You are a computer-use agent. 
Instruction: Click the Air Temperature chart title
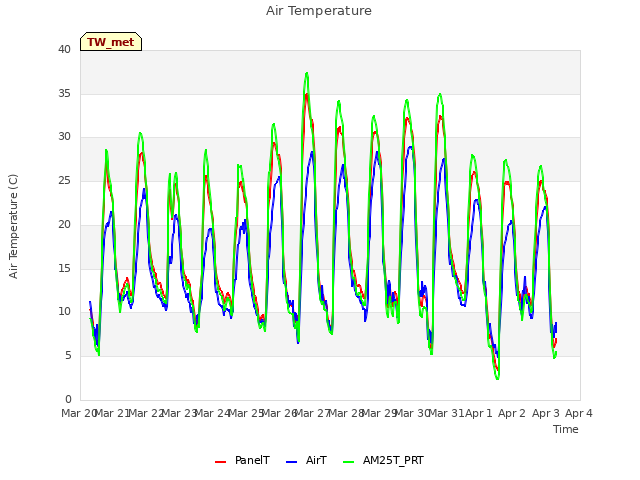click(319, 11)
